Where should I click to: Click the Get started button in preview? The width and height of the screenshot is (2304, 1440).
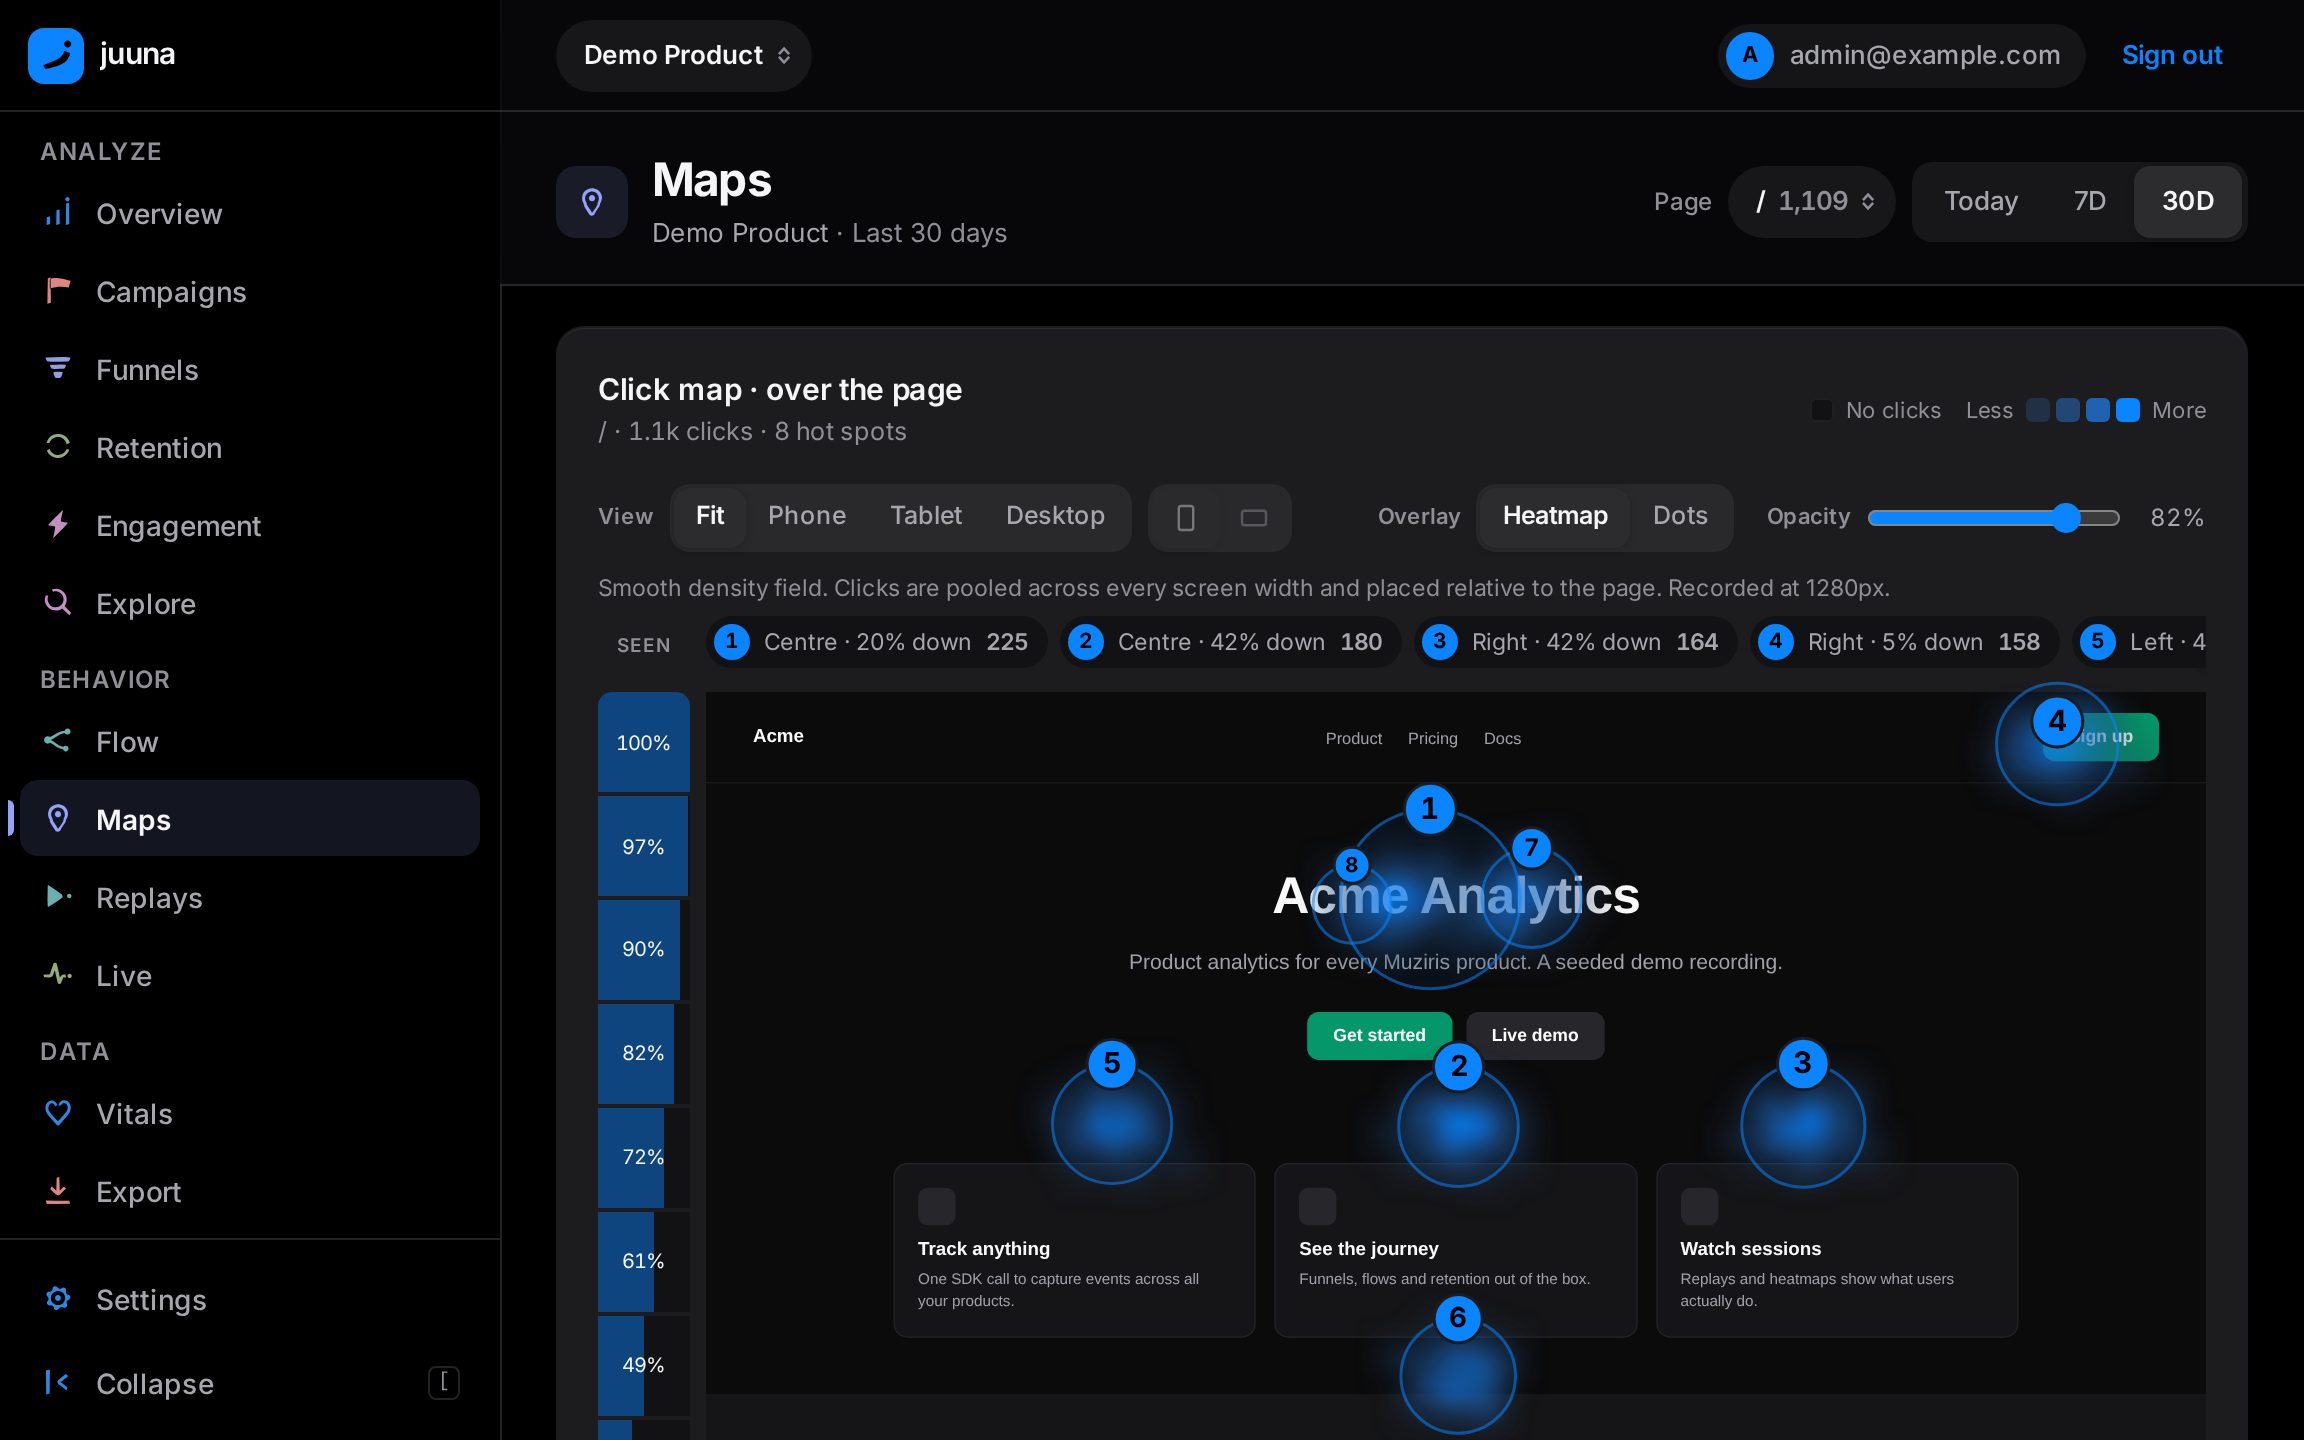[x=1379, y=1036]
